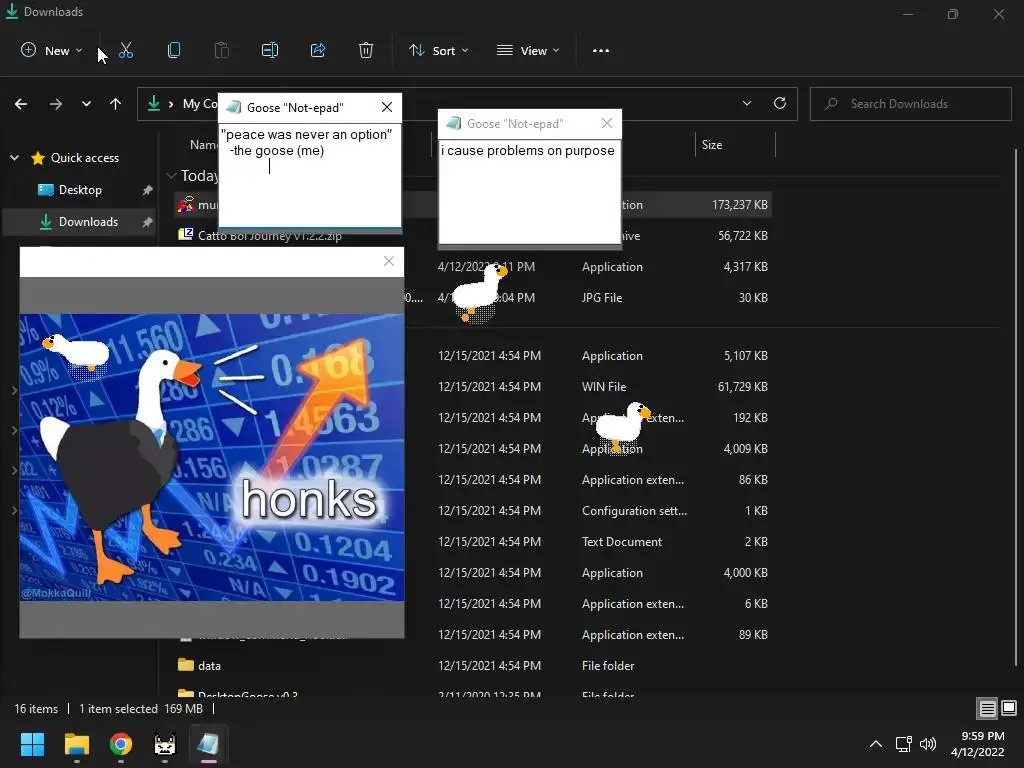Viewport: 1024px width, 768px height.
Task: Refresh the Downloads folder view
Action: tap(780, 103)
